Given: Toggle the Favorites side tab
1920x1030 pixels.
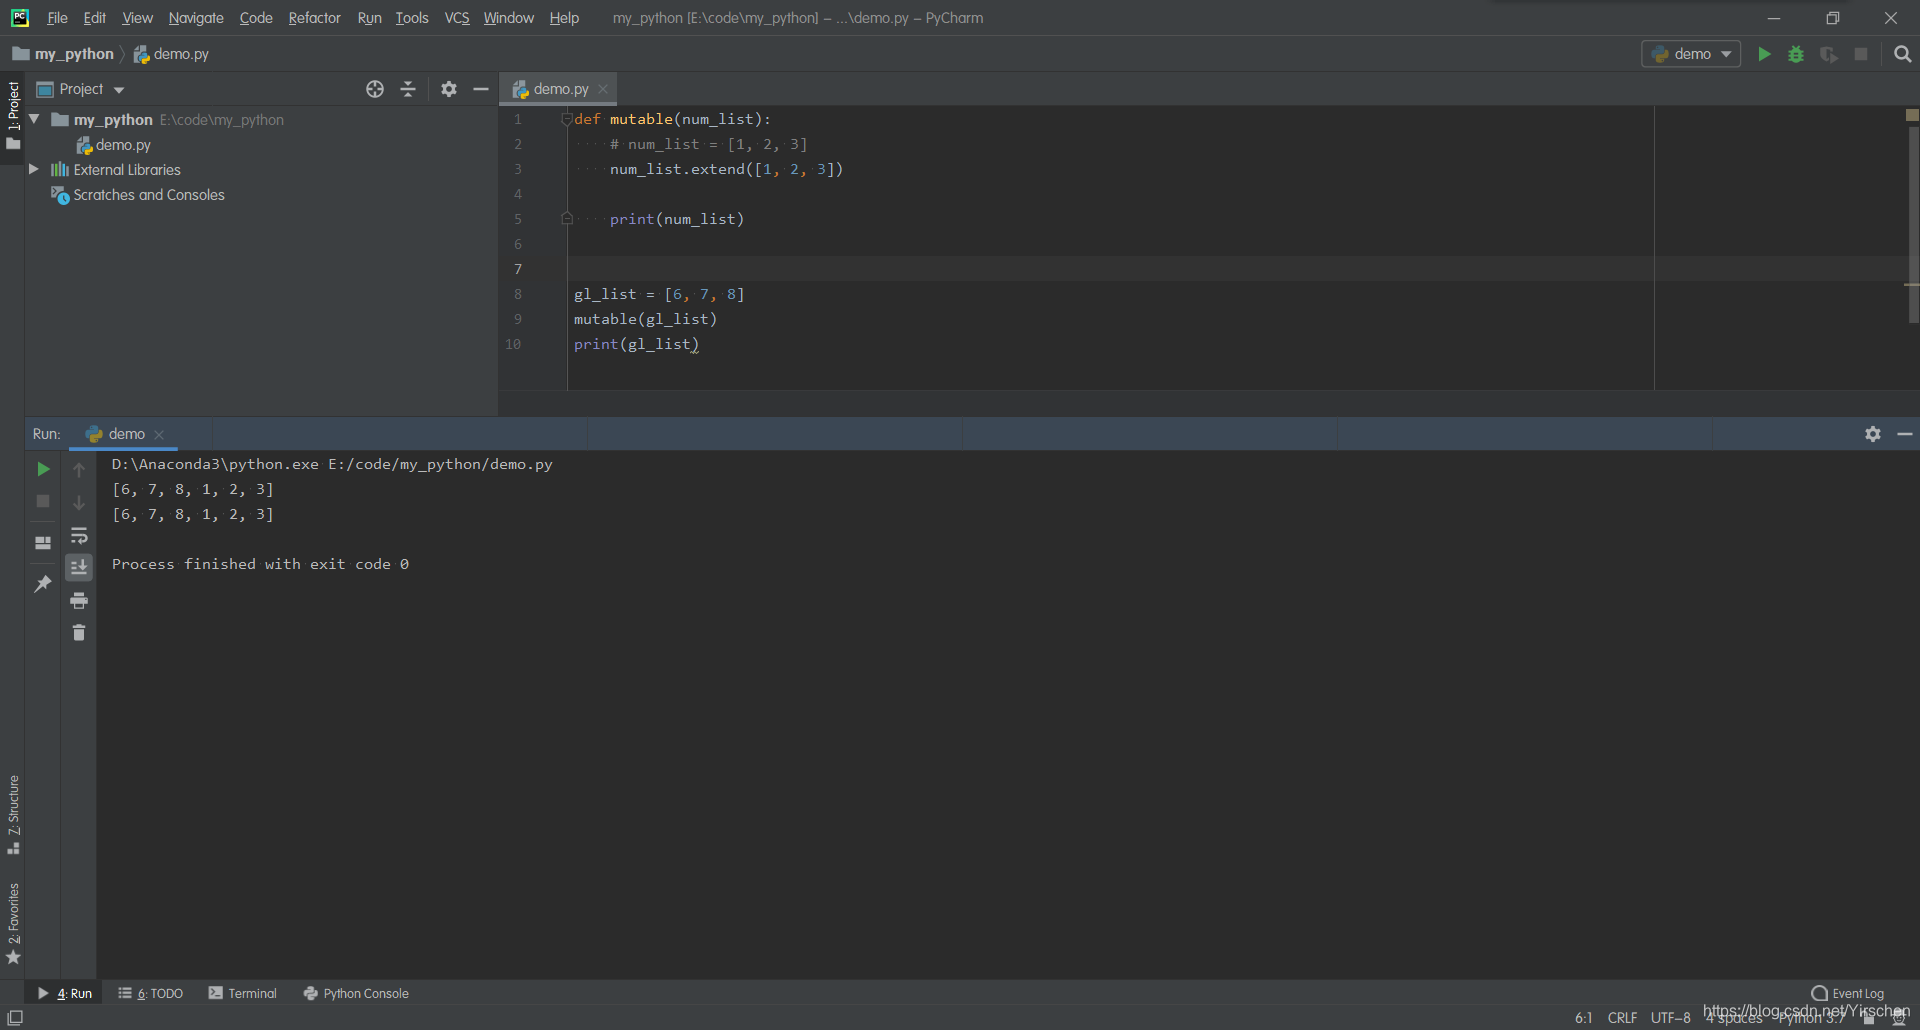Looking at the screenshot, I should [x=13, y=923].
